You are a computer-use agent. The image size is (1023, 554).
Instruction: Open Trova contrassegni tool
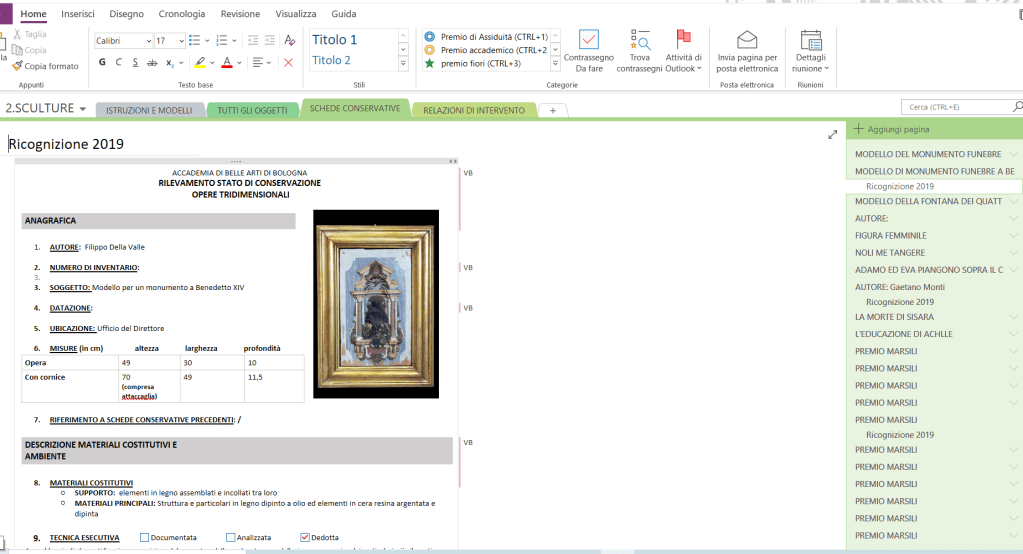tap(640, 40)
